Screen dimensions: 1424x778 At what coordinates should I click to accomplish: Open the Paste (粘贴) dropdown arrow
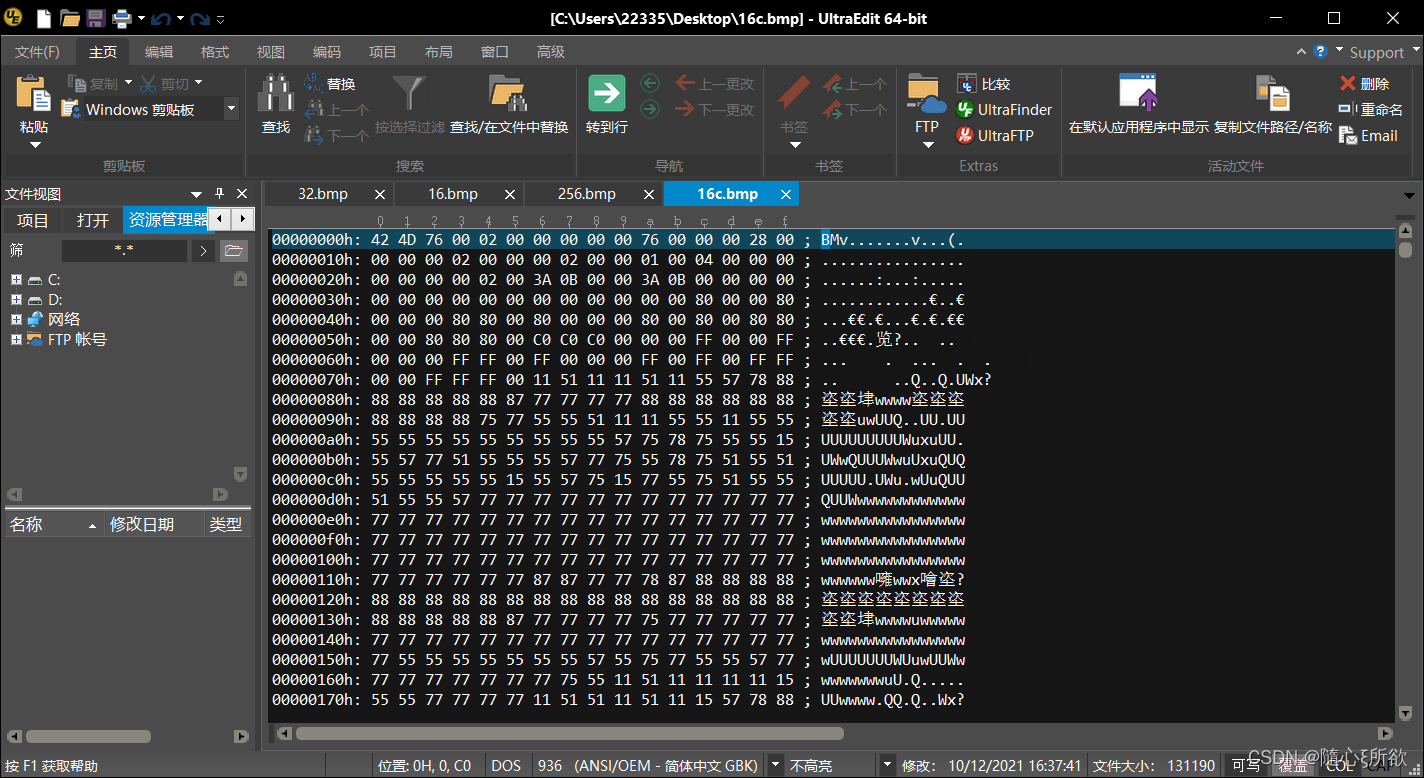[34, 145]
